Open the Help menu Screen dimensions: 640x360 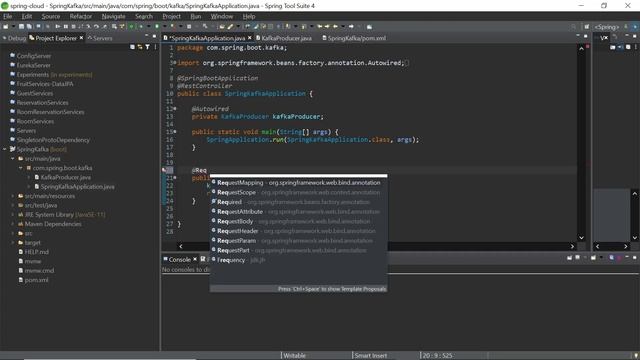coord(249,16)
